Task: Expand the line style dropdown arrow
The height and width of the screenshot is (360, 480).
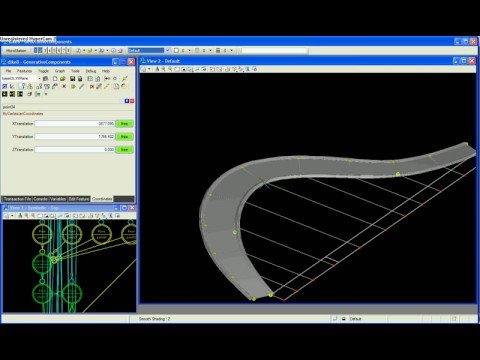Action: click(210, 50)
